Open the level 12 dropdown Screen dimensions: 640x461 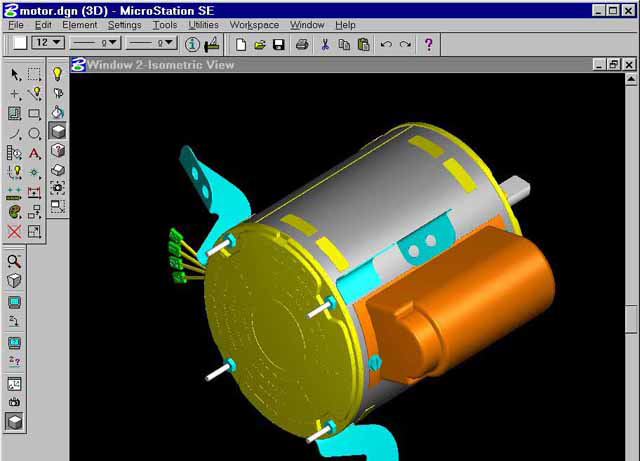click(x=48, y=42)
